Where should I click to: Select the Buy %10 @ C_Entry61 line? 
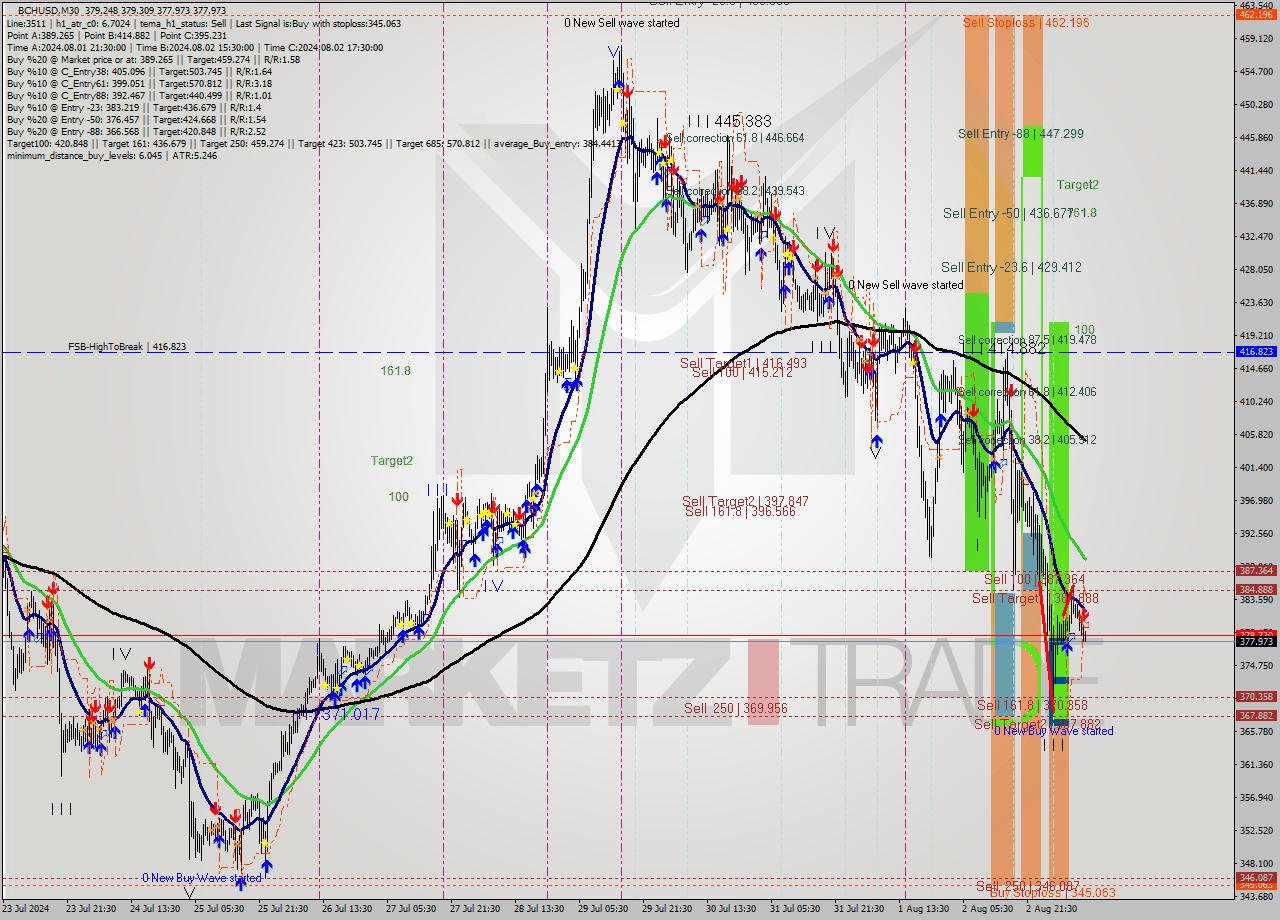point(139,83)
